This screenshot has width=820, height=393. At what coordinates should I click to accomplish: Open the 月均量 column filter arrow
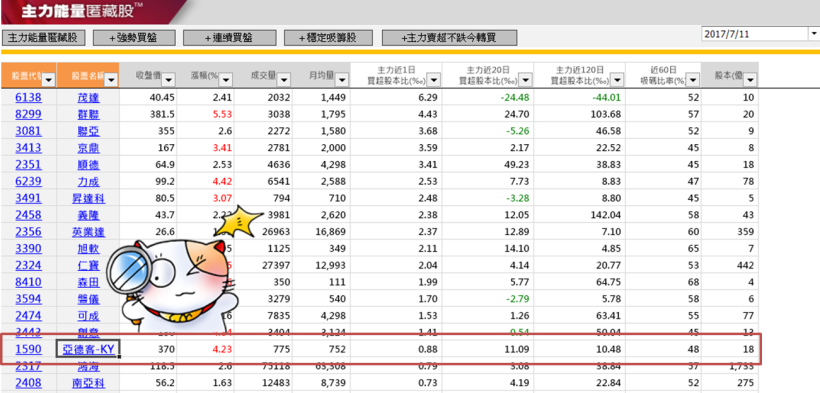341,80
